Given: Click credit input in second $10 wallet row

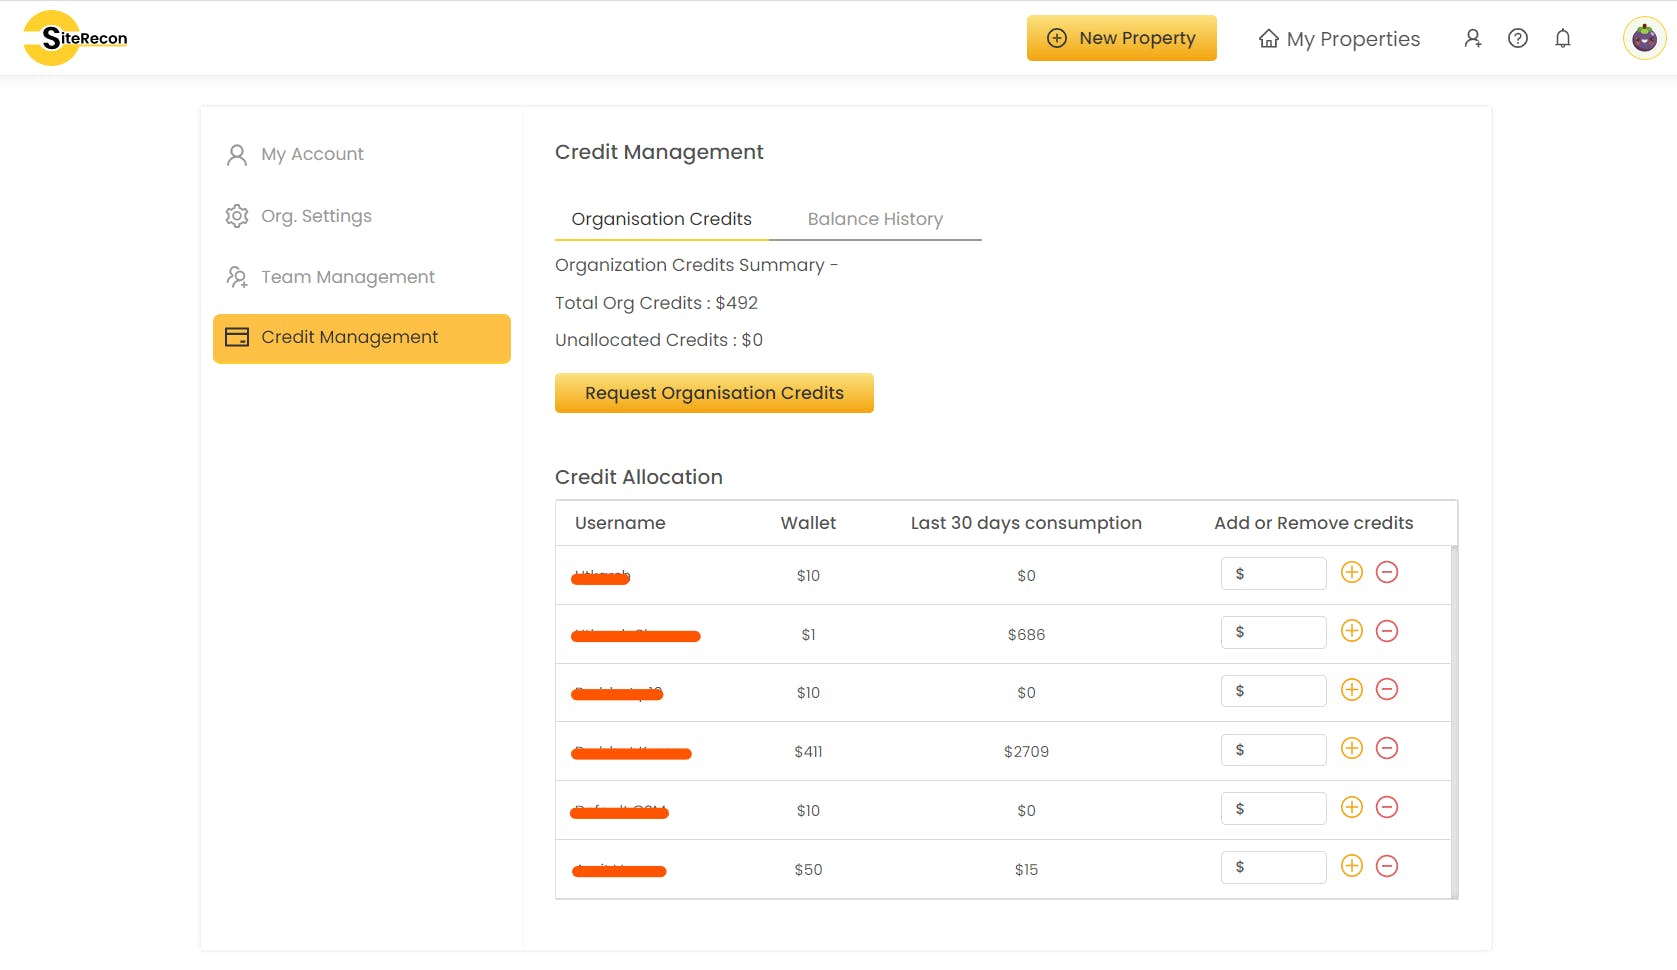Looking at the screenshot, I should [x=1273, y=691].
